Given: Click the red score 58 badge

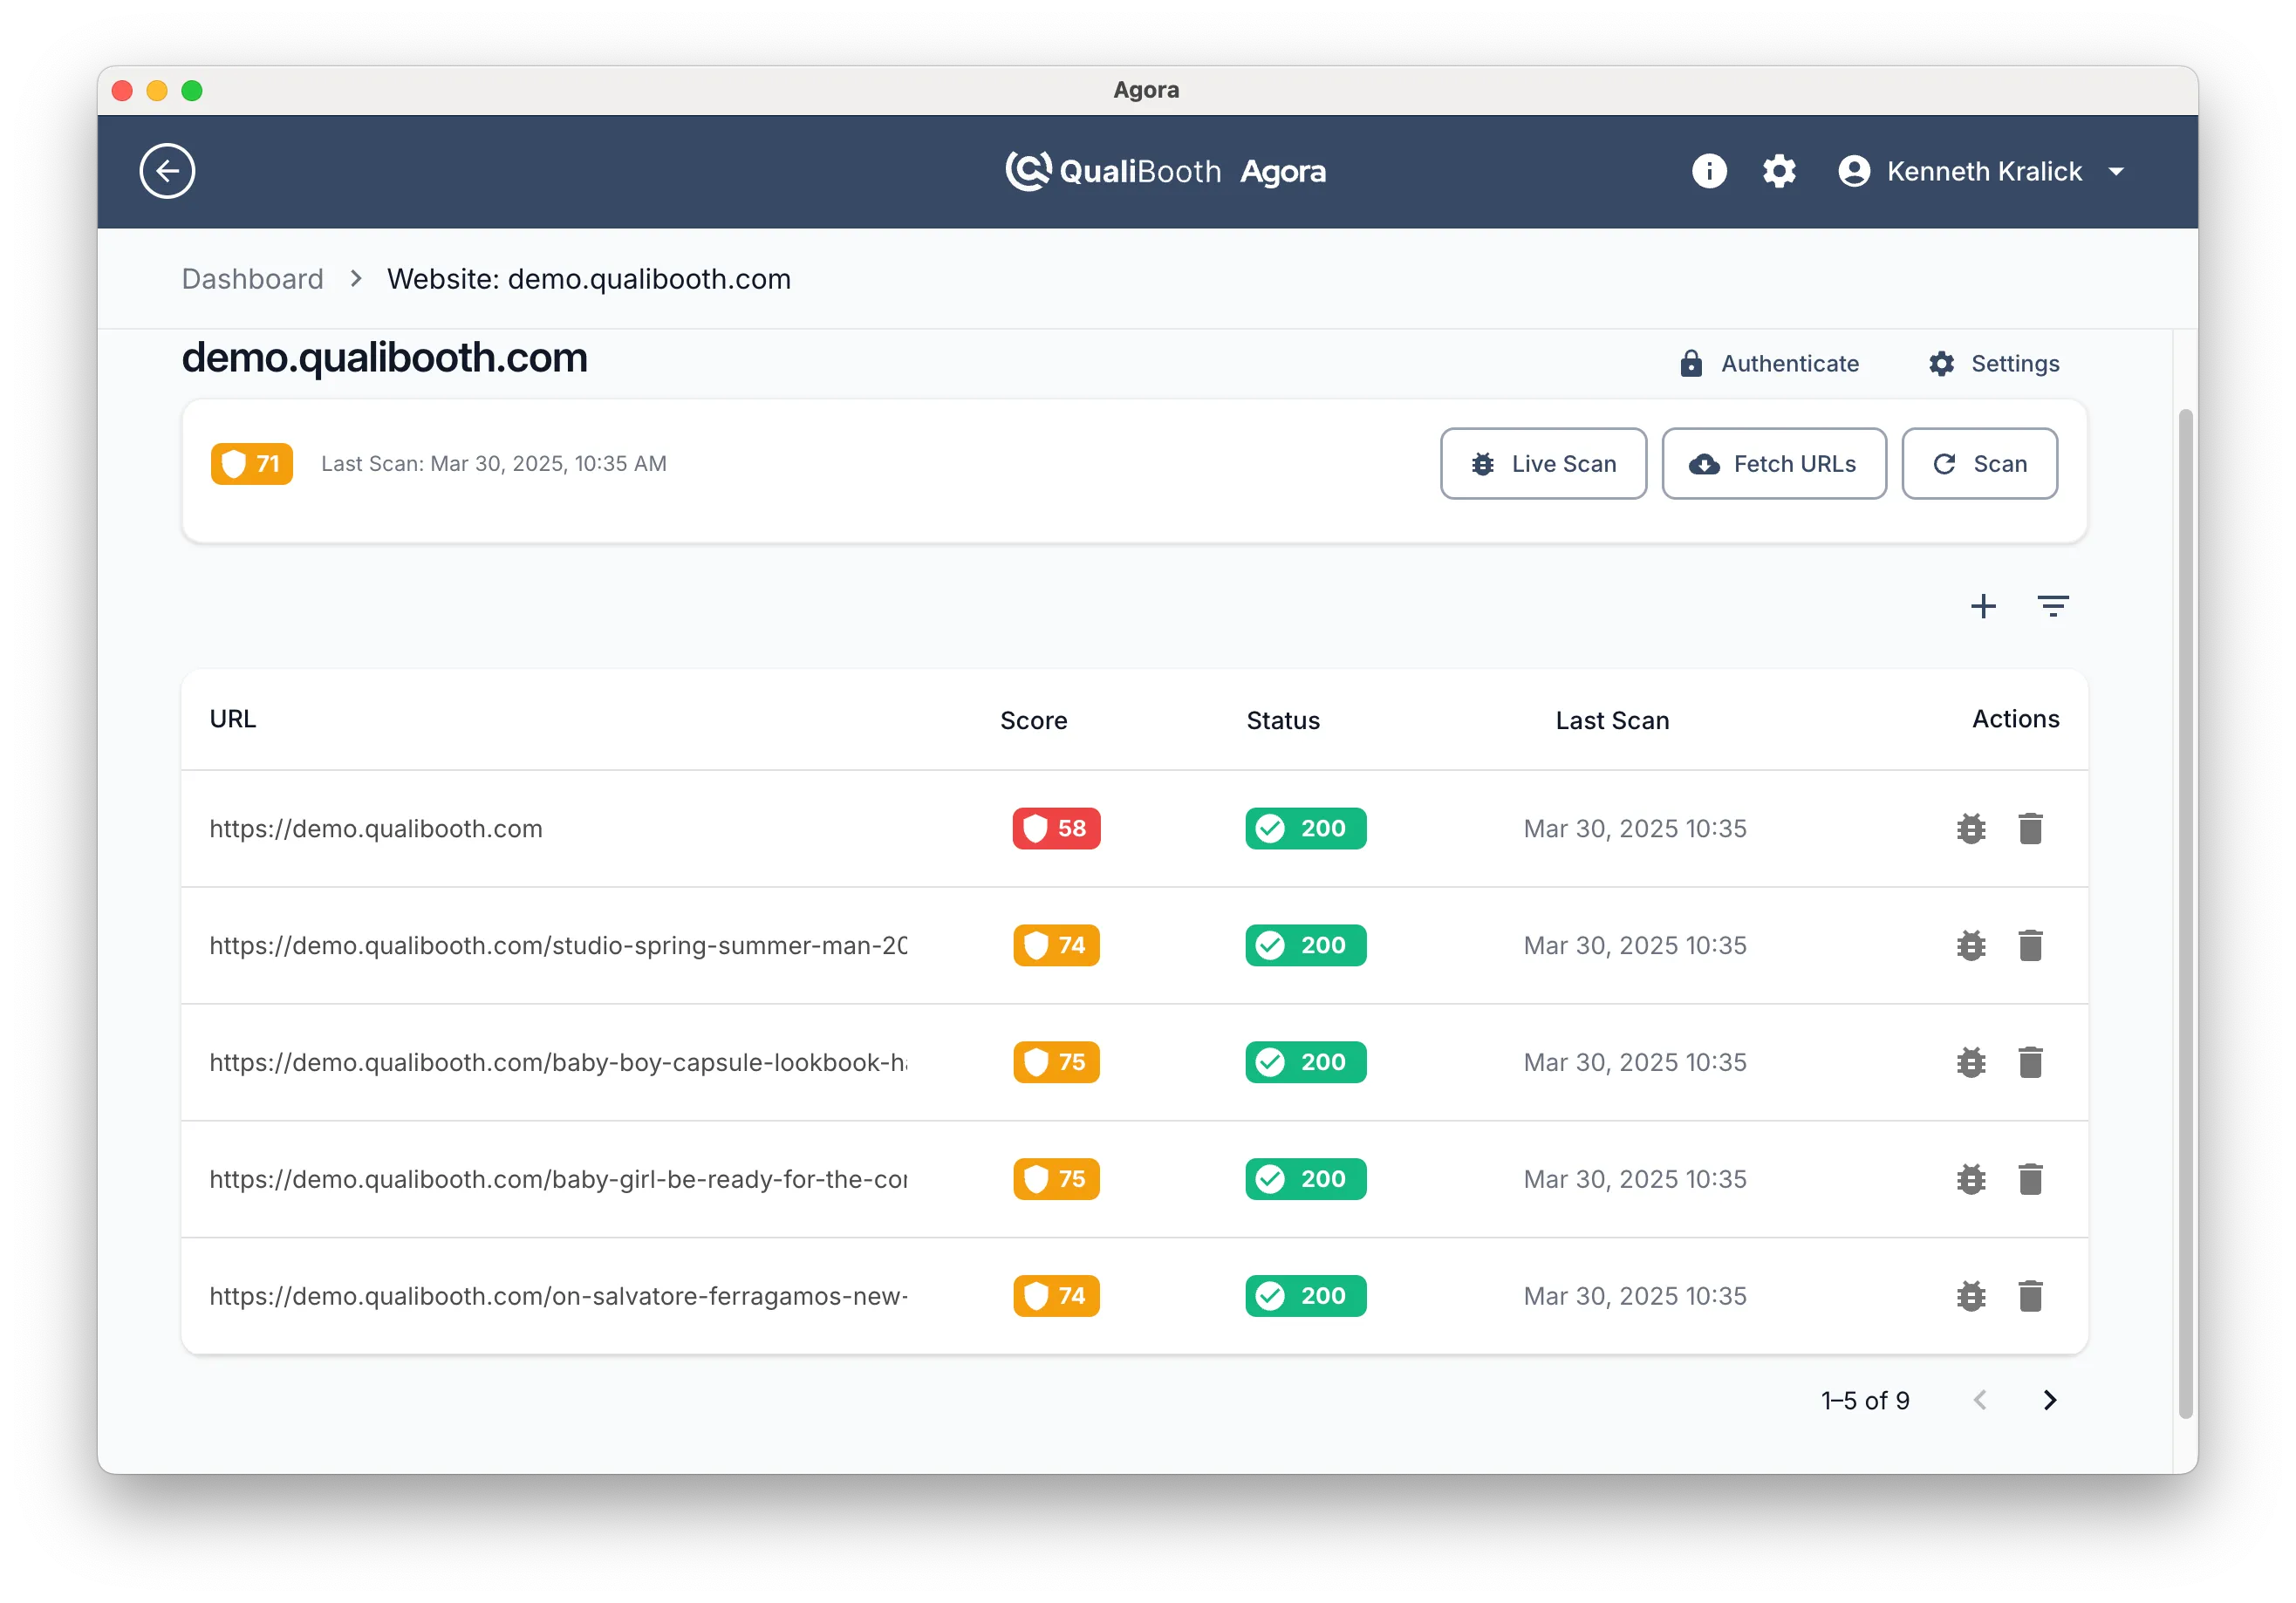Looking at the screenshot, I should [x=1056, y=829].
